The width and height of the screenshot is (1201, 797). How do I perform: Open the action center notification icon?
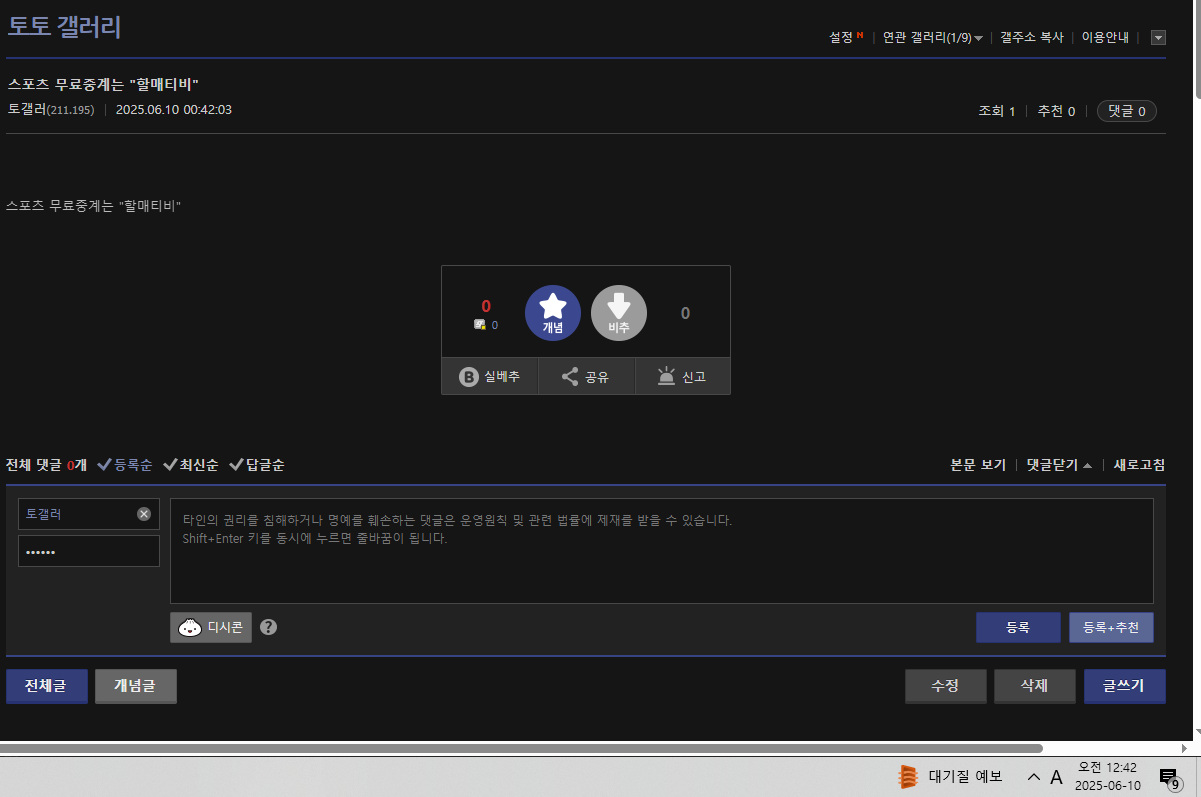click(x=1168, y=777)
